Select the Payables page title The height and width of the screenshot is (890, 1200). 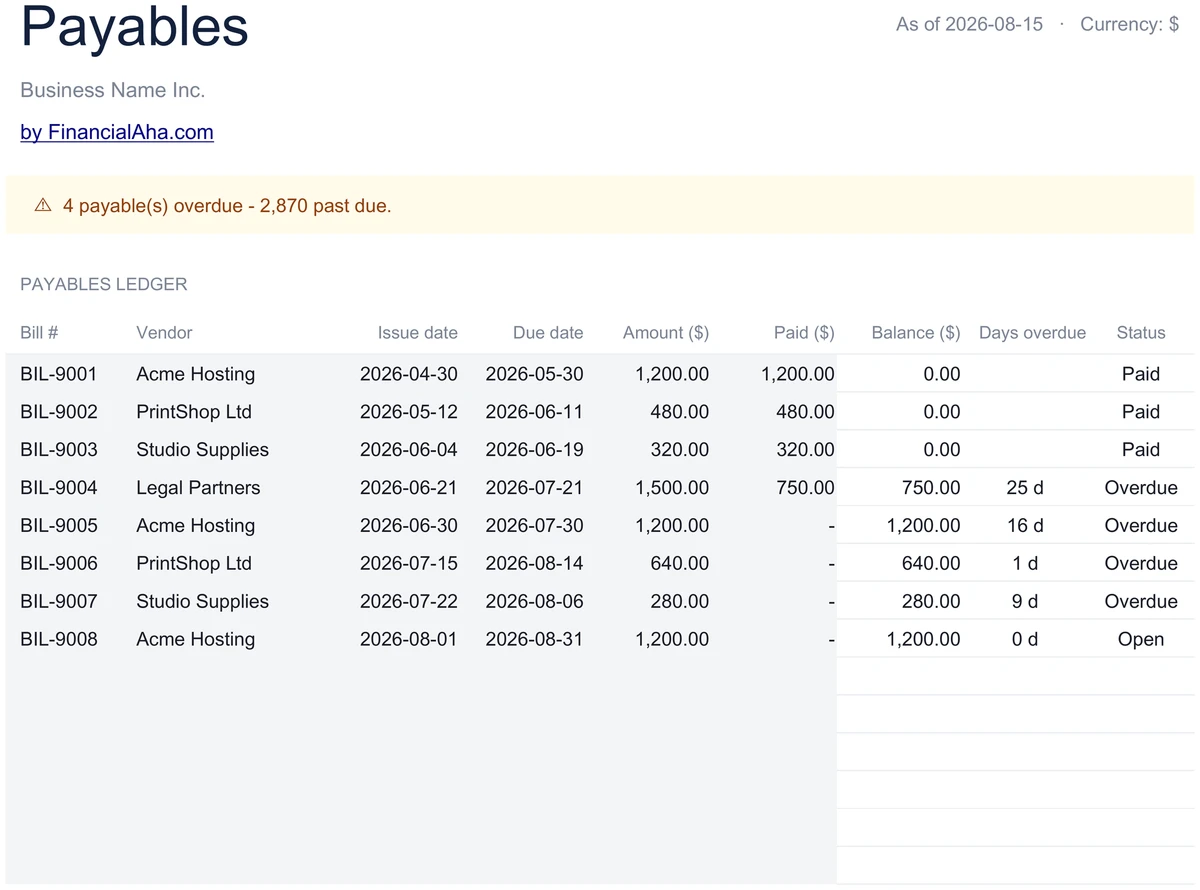(134, 27)
